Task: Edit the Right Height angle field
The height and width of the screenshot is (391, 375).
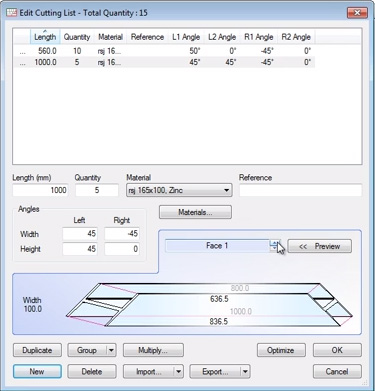Action: coord(122,249)
